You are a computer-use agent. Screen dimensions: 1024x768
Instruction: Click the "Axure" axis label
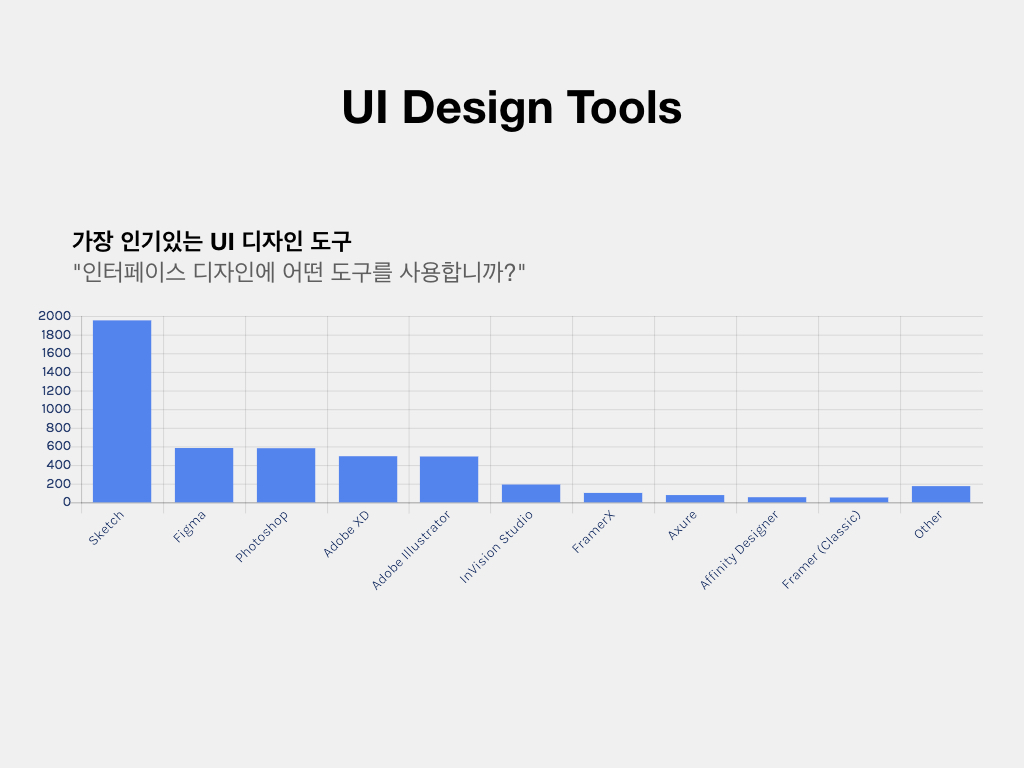tap(682, 526)
